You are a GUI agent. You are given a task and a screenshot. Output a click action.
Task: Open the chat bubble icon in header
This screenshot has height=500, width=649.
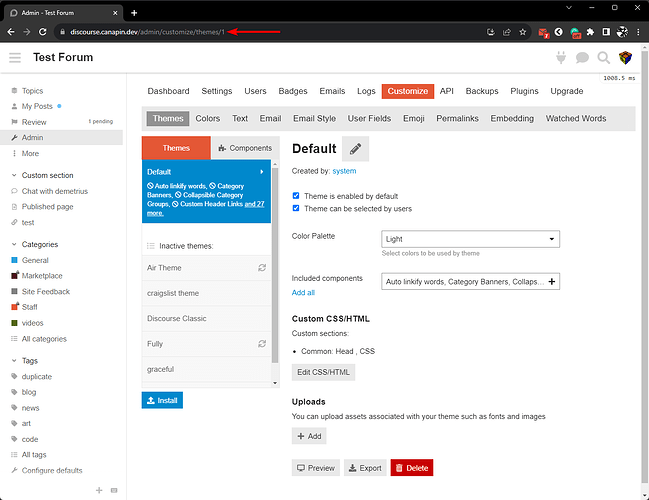(582, 58)
